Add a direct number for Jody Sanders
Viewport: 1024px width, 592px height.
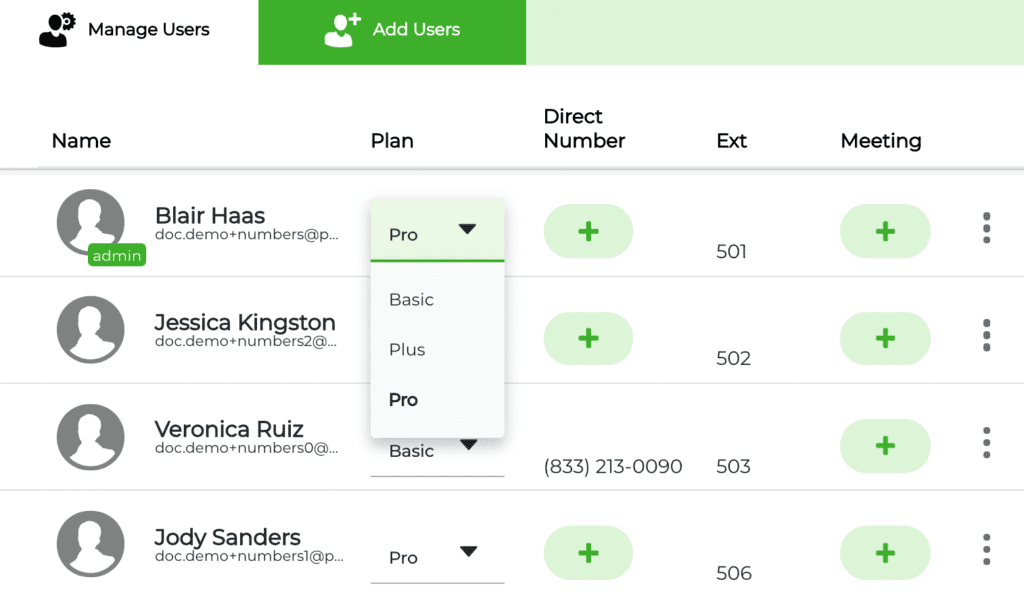[588, 553]
